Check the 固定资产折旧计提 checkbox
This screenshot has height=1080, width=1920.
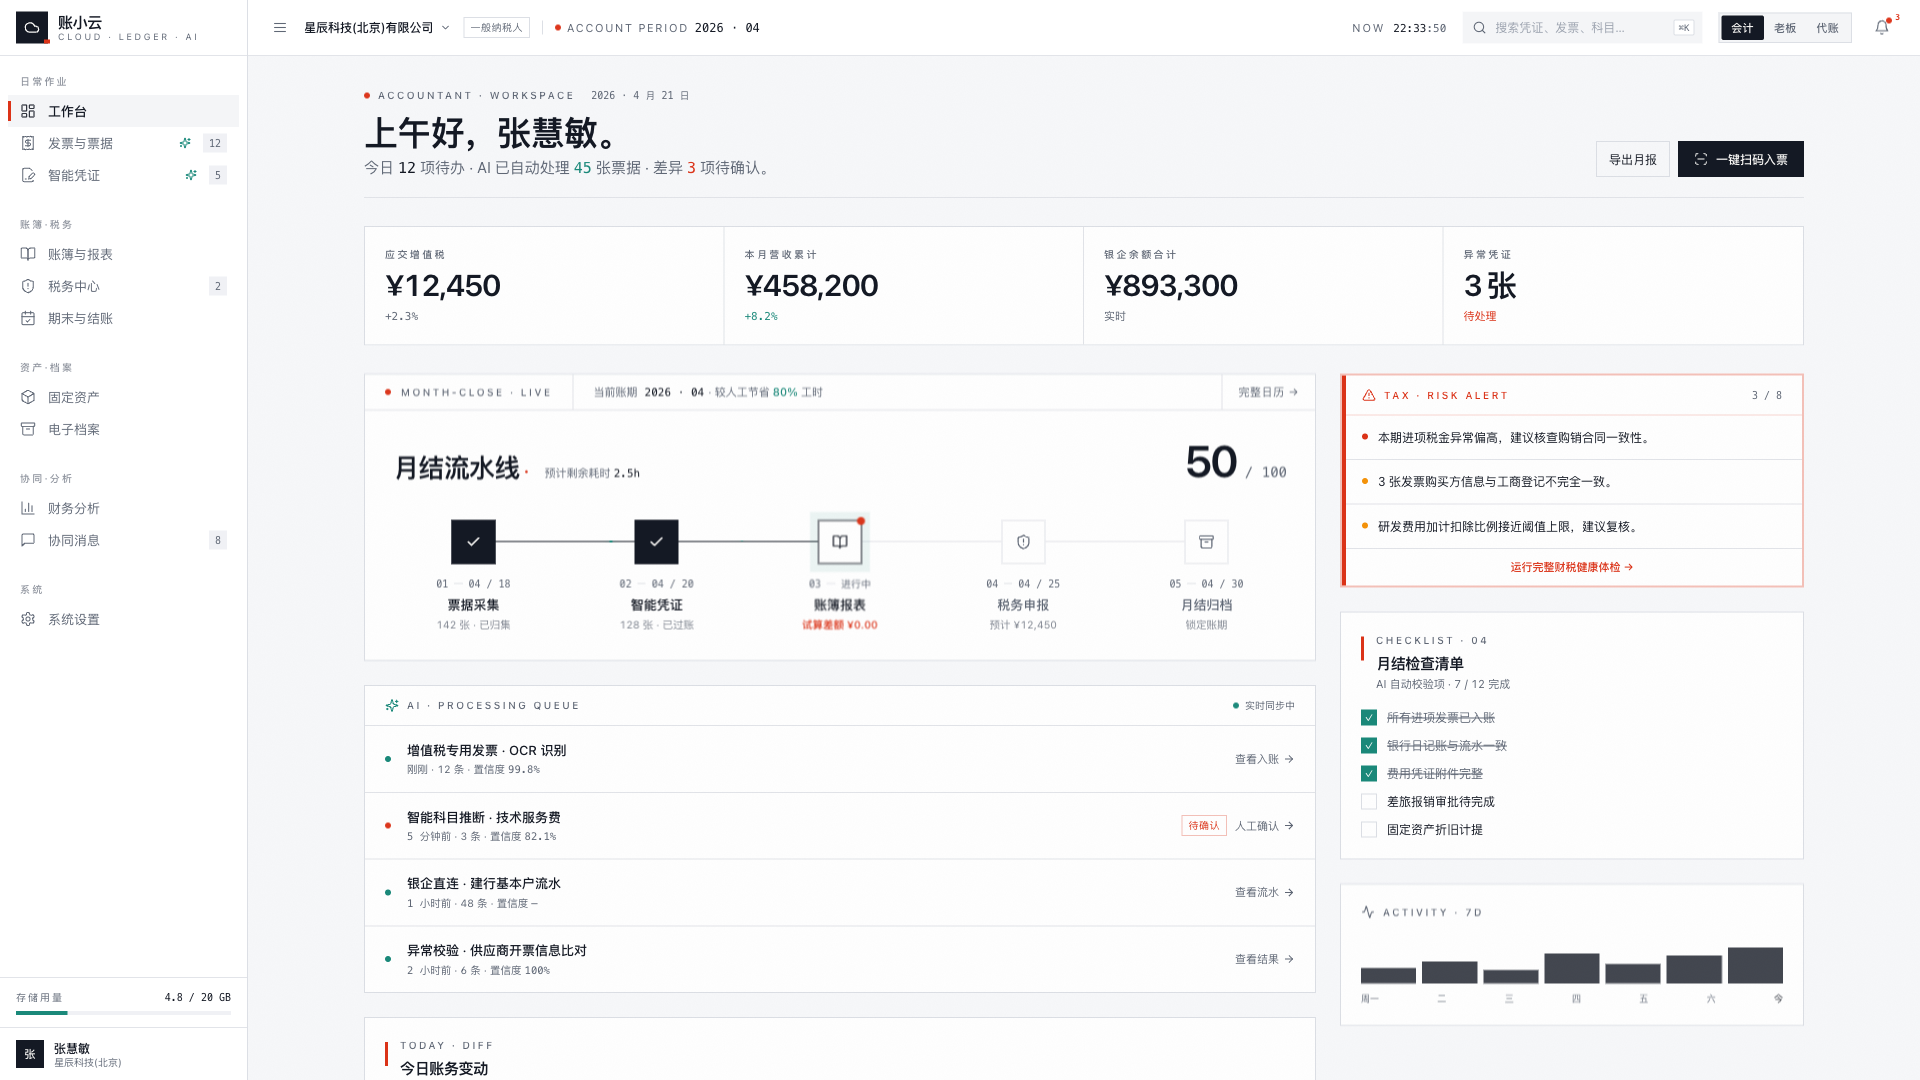point(1369,830)
